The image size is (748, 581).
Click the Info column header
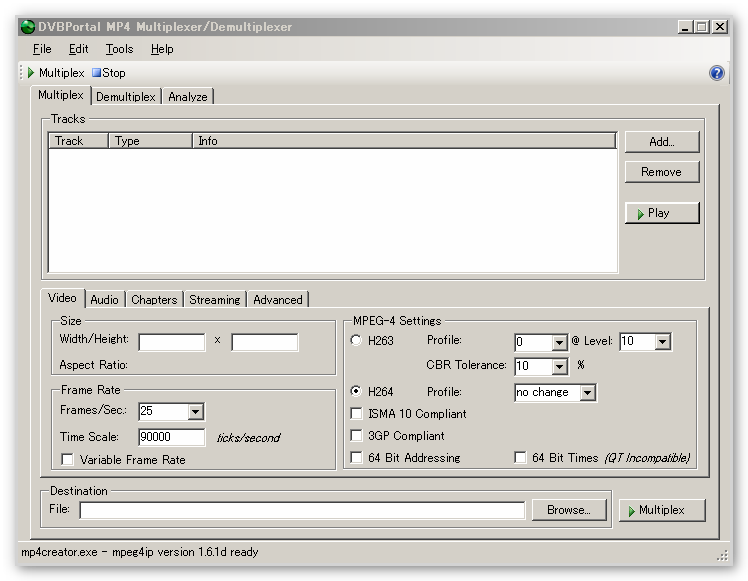pos(404,141)
